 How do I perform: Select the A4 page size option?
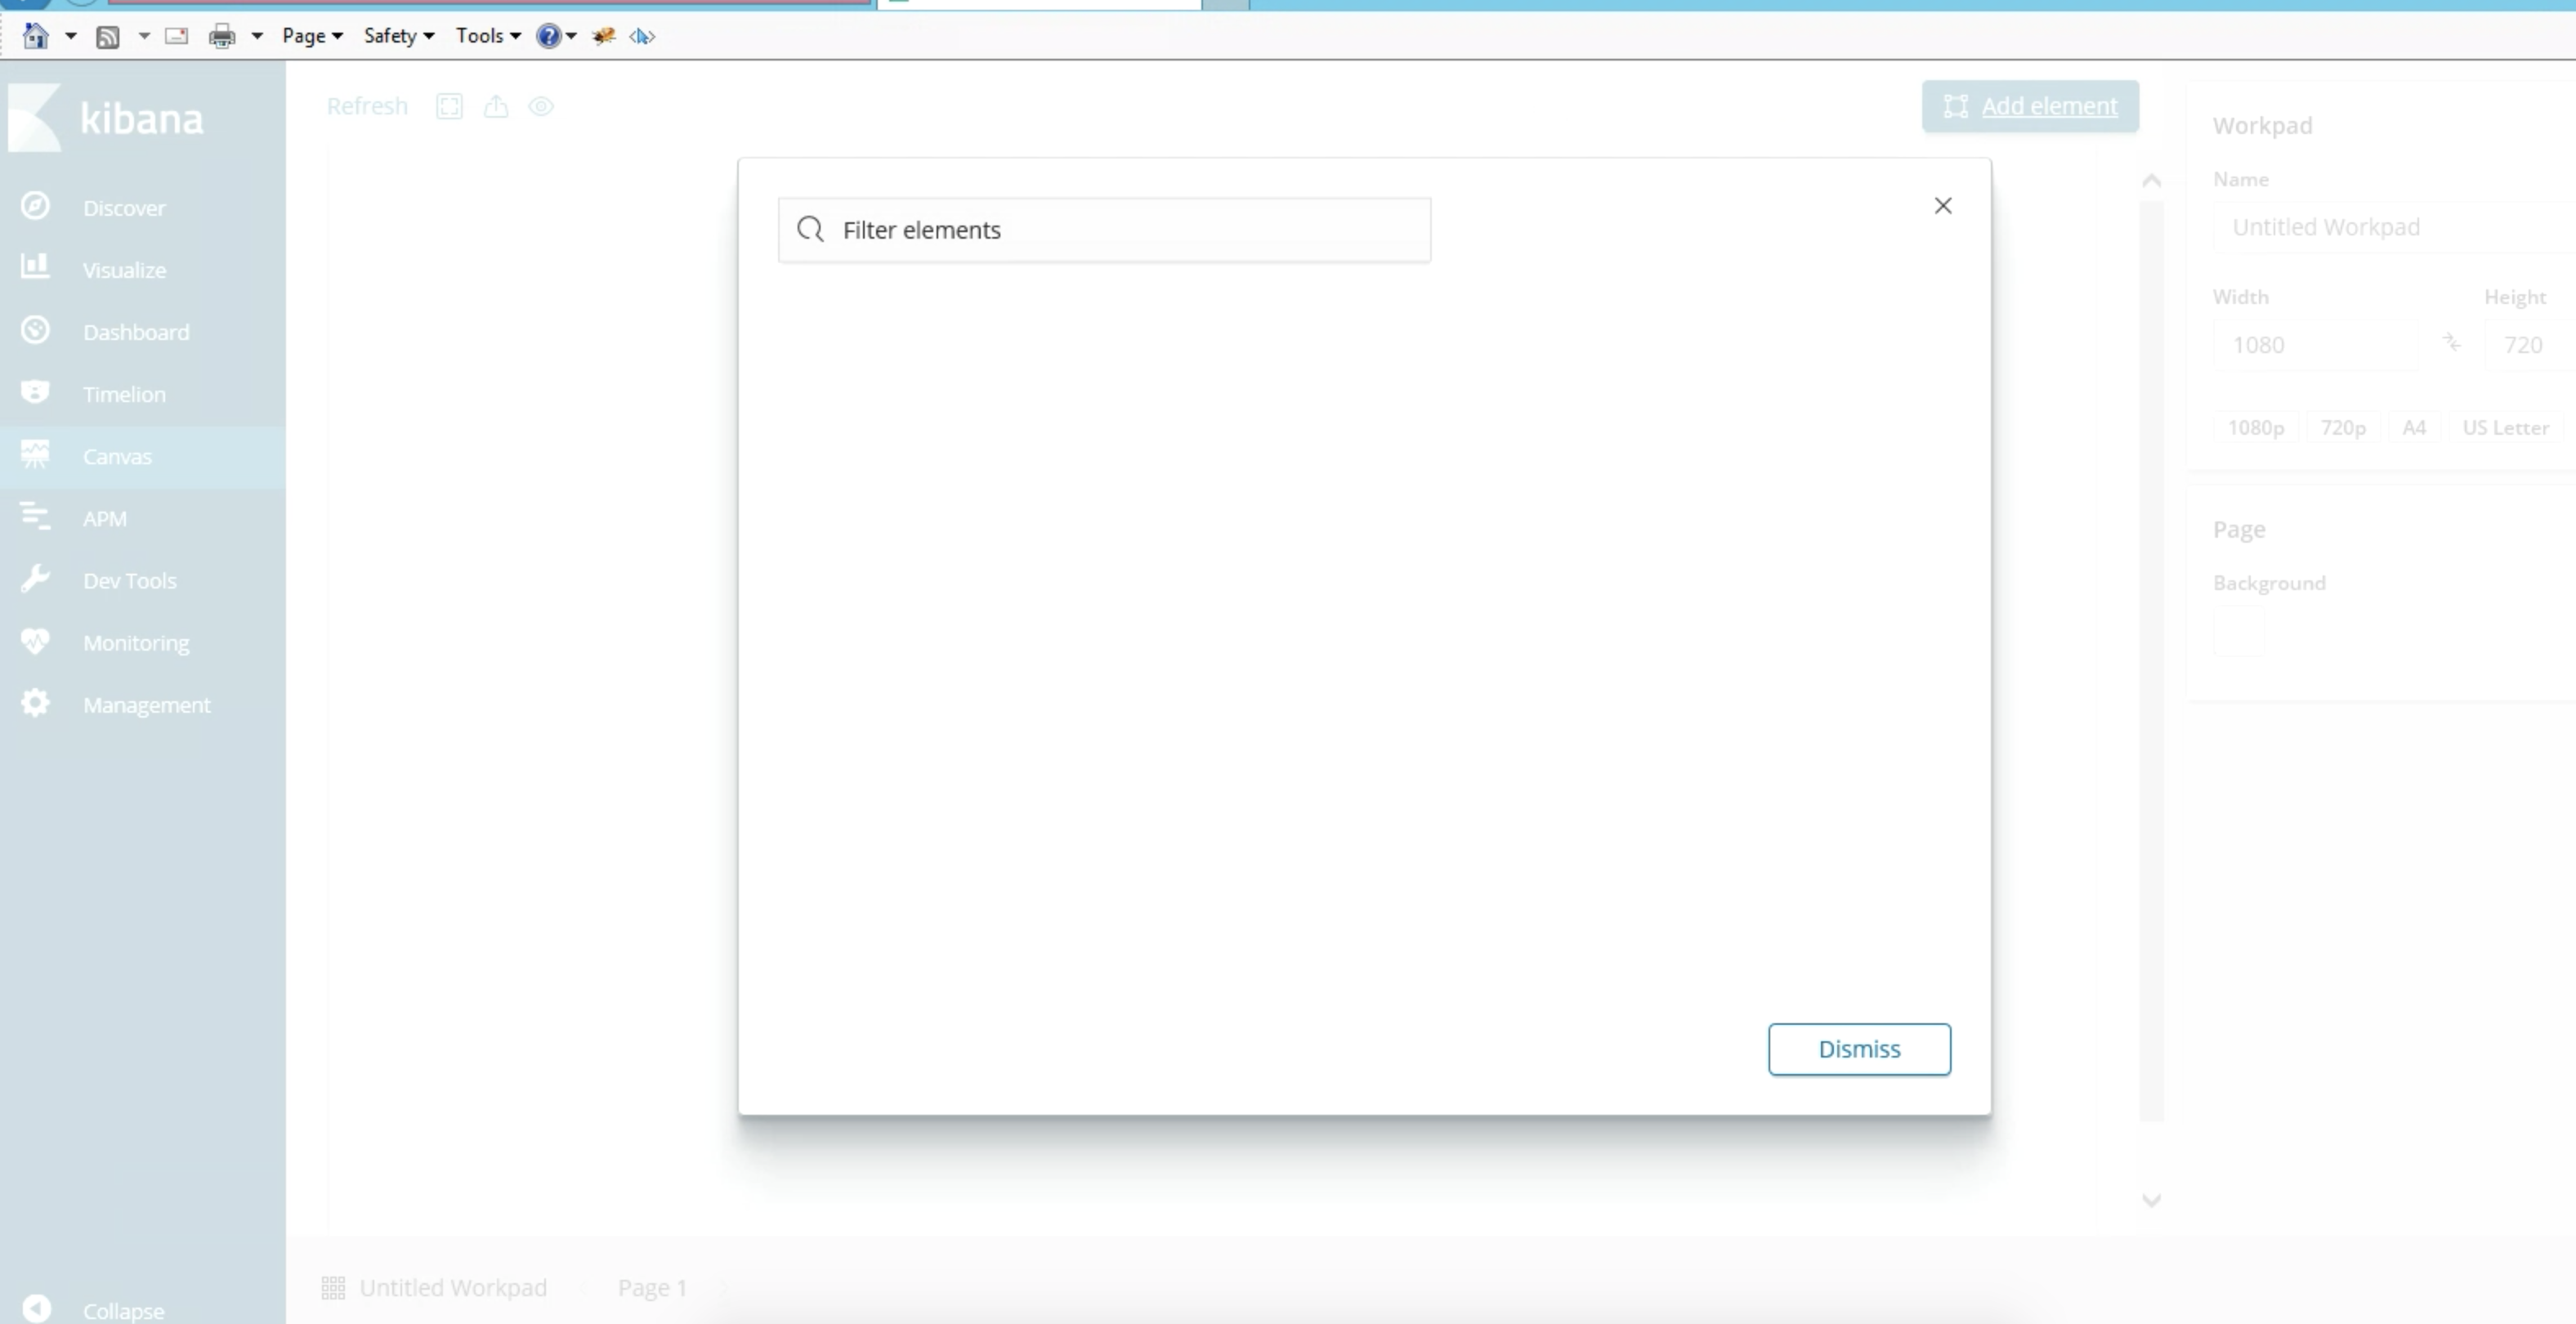coord(2415,427)
